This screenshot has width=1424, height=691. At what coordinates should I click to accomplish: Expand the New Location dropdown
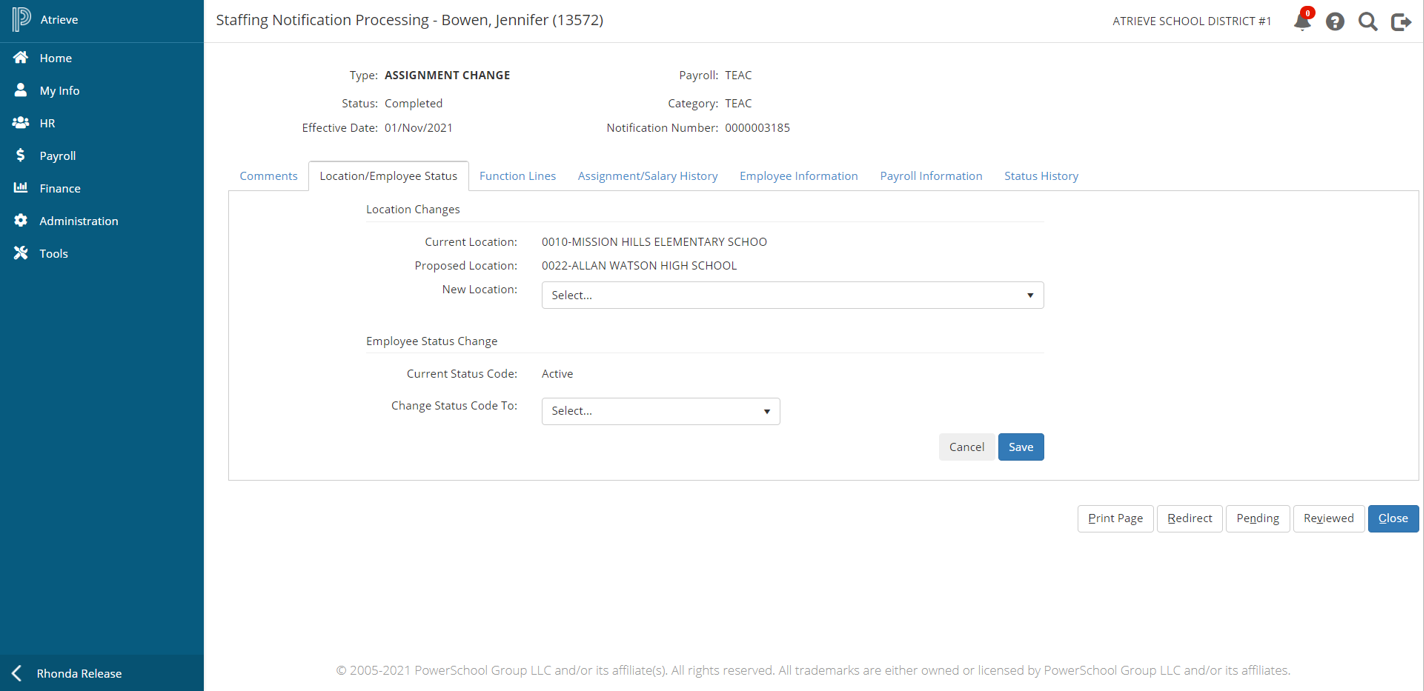792,295
